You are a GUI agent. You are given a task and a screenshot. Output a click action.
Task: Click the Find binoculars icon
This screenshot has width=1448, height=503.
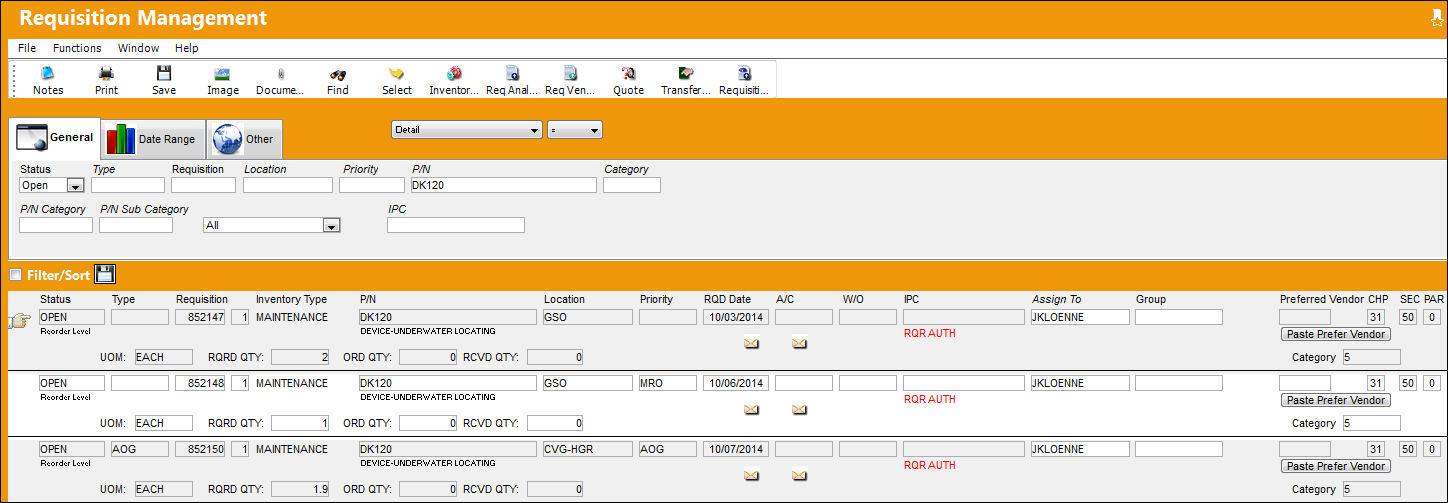[x=338, y=73]
